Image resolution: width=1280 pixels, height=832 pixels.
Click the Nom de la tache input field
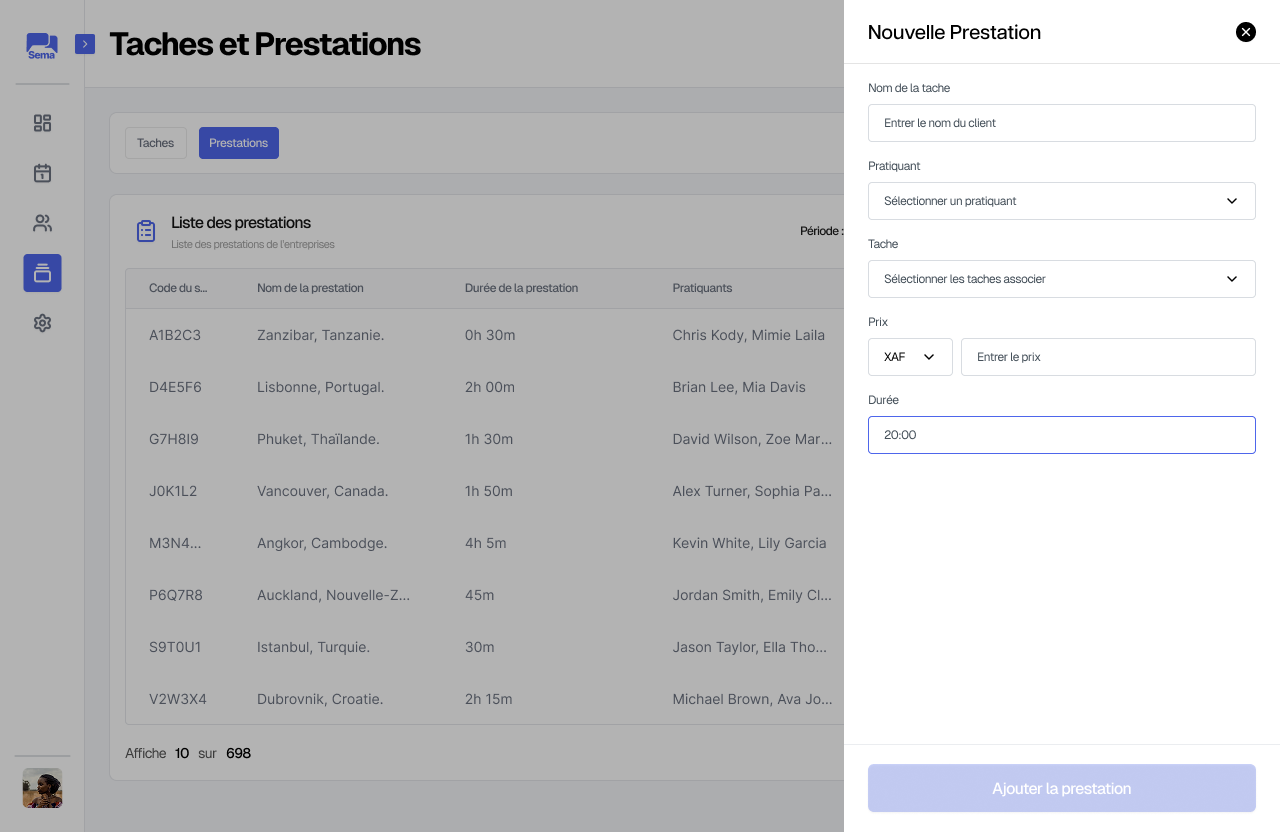tap(1061, 123)
